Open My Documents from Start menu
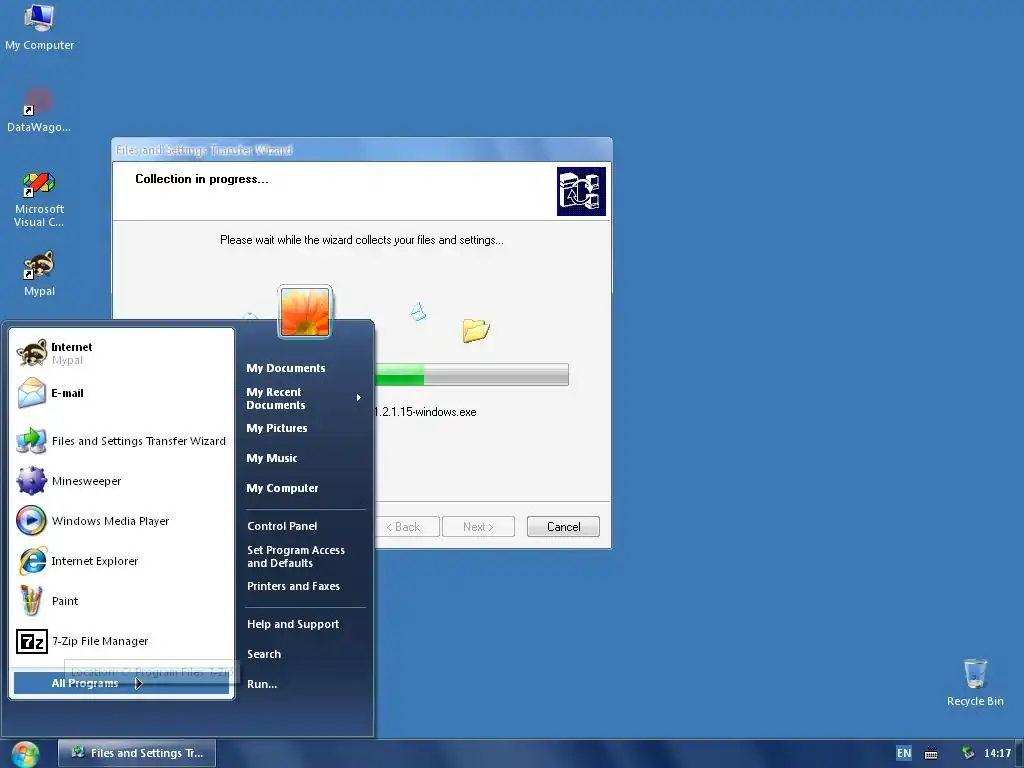Screen dimensions: 1024x768 pos(285,368)
